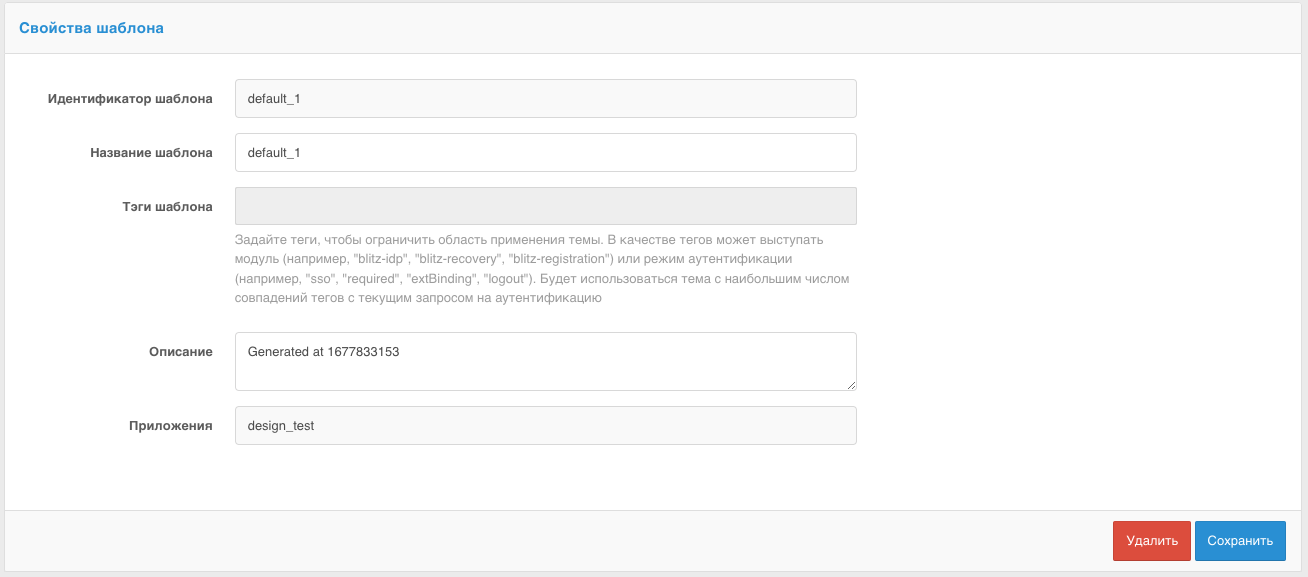Click the Приложения field containing design_test
The image size is (1308, 577).
click(545, 425)
